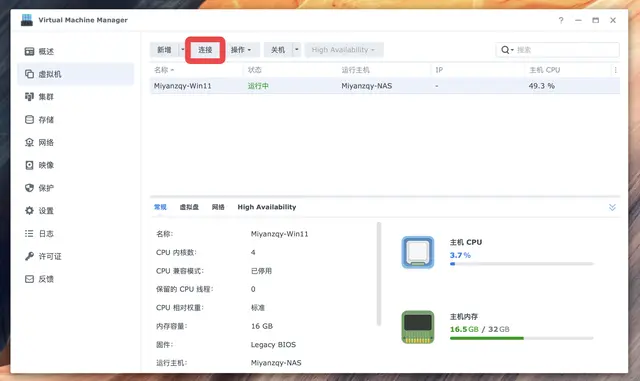Click the help question mark icon

point(561,20)
